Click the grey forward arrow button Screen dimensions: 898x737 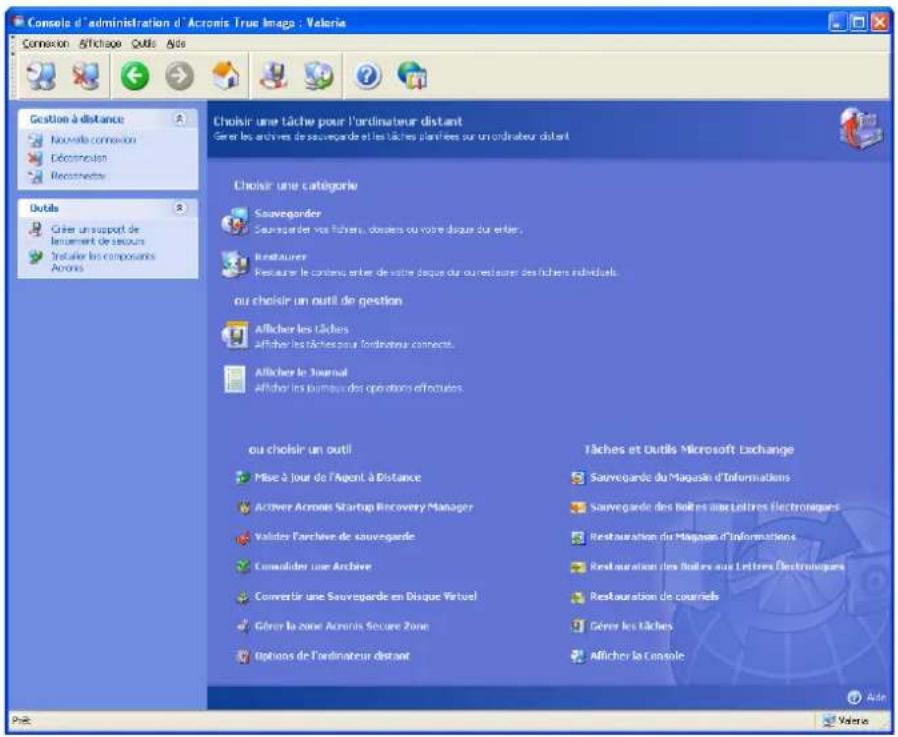[x=180, y=76]
